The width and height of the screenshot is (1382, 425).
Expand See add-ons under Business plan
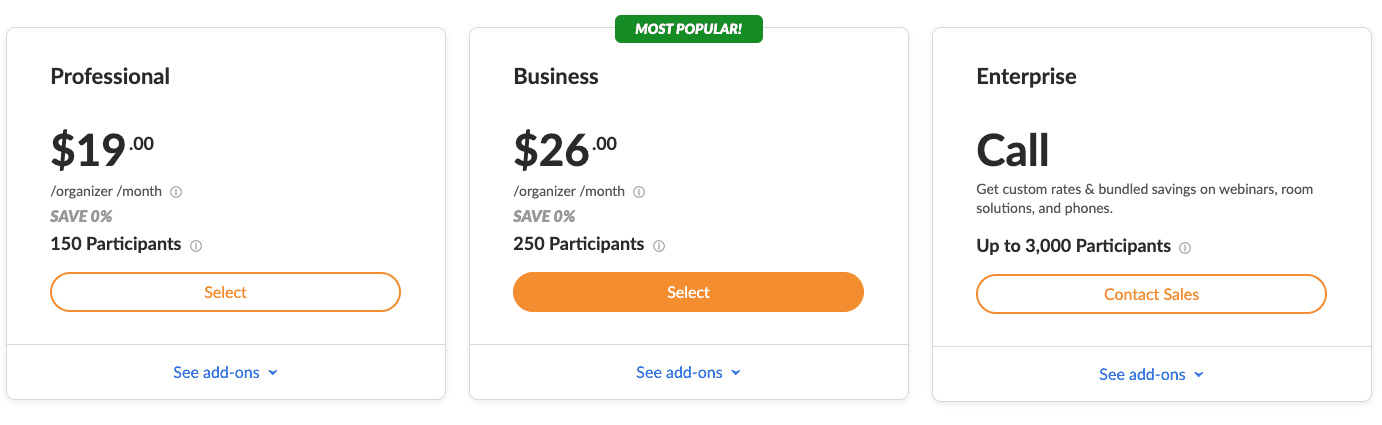(x=688, y=372)
